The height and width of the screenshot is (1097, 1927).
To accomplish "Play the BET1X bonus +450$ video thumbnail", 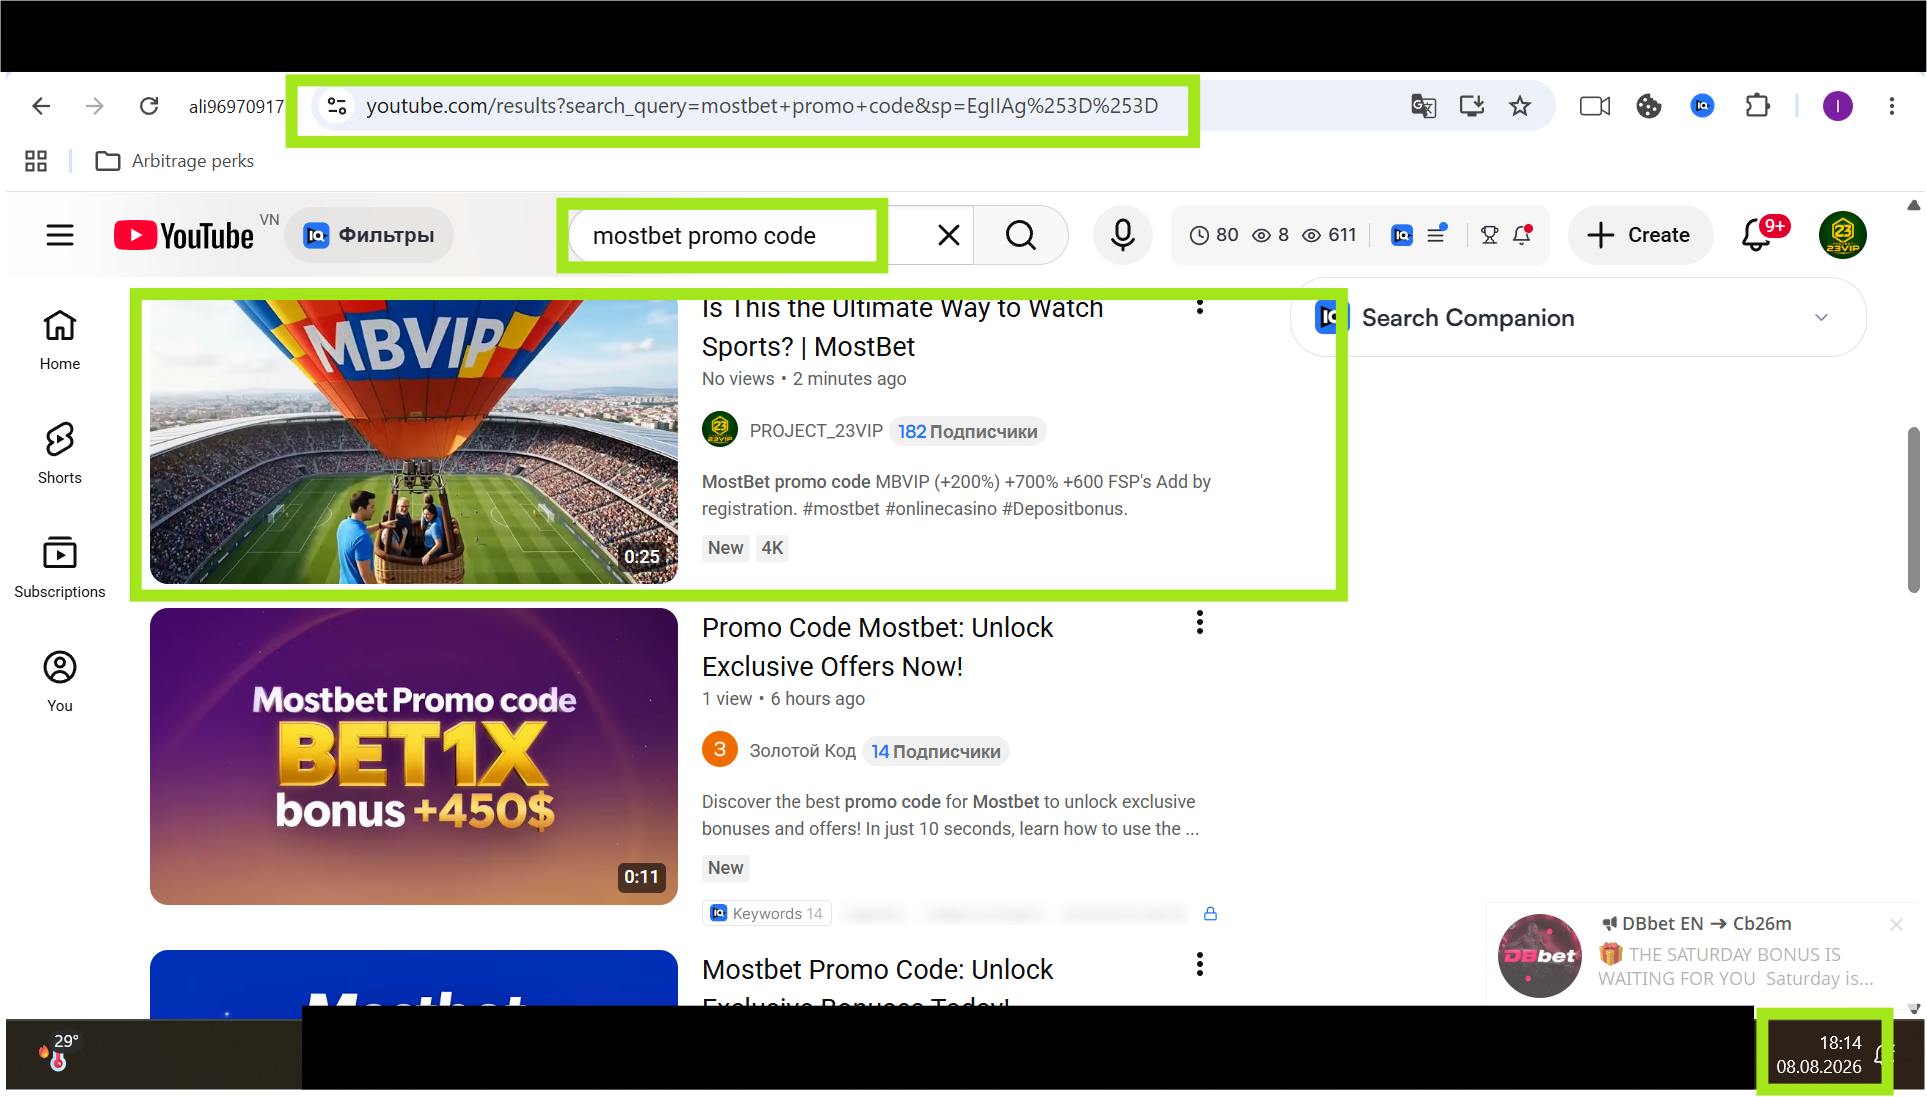I will pos(414,756).
